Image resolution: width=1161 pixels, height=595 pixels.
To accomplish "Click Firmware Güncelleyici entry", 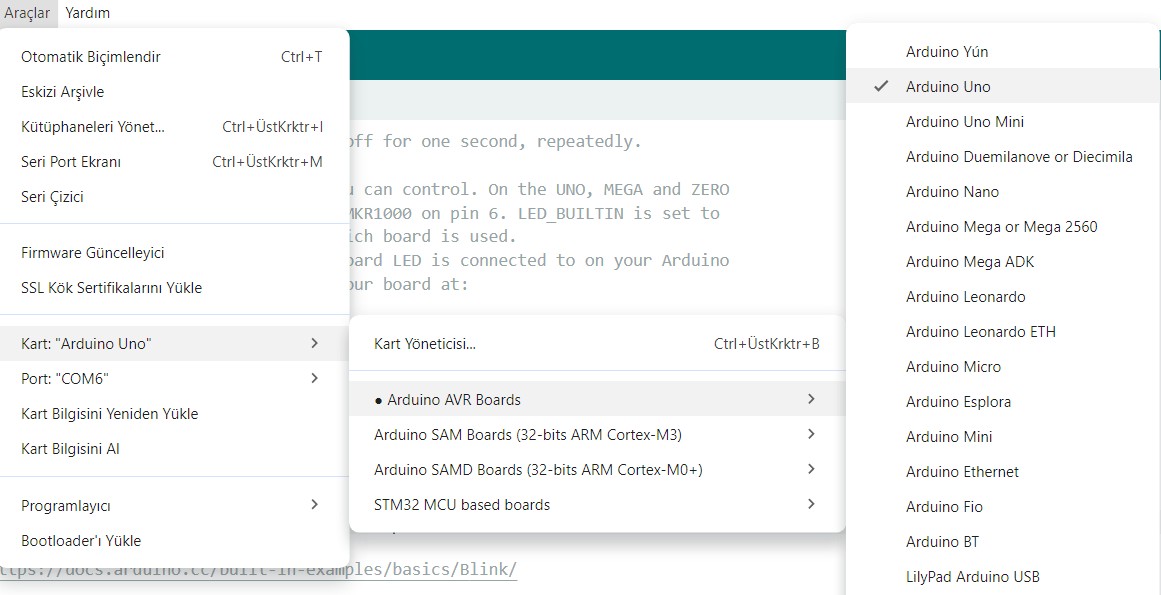I will [x=93, y=253].
